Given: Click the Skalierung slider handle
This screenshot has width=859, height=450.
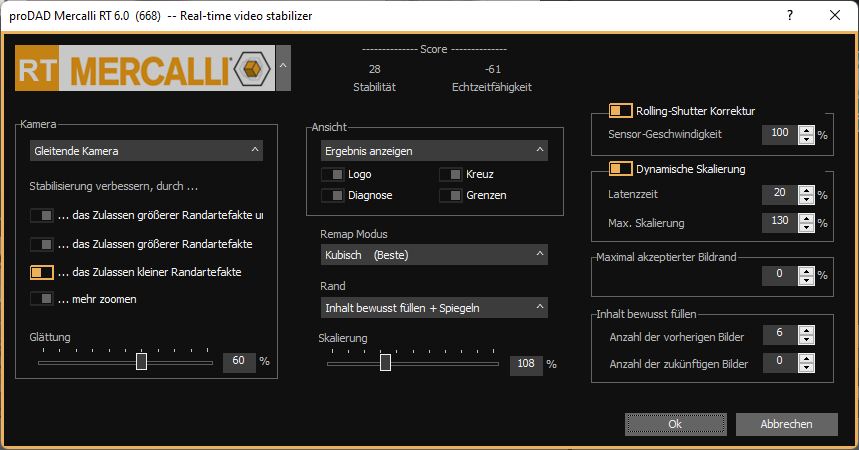Looking at the screenshot, I should click(385, 362).
